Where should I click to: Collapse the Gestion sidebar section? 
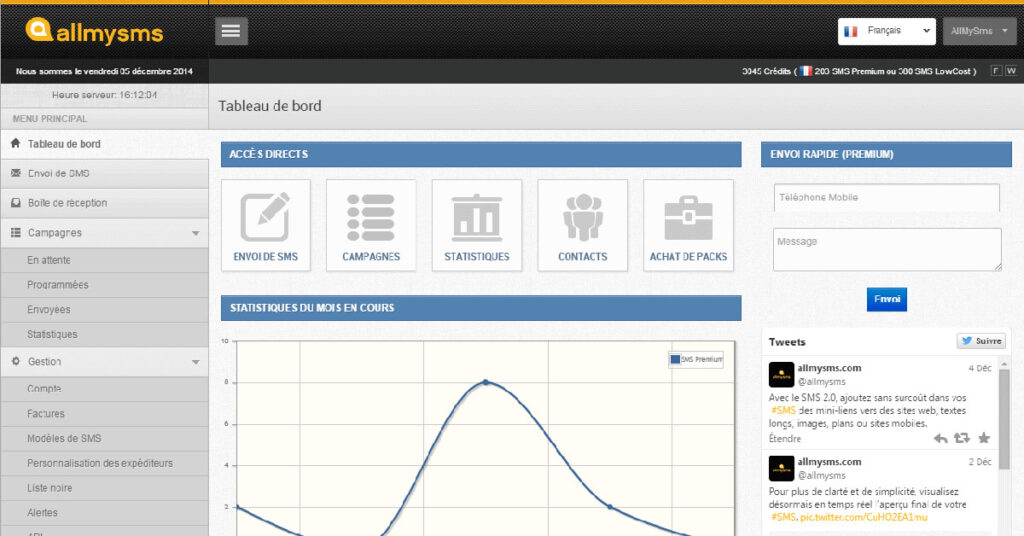pos(195,362)
